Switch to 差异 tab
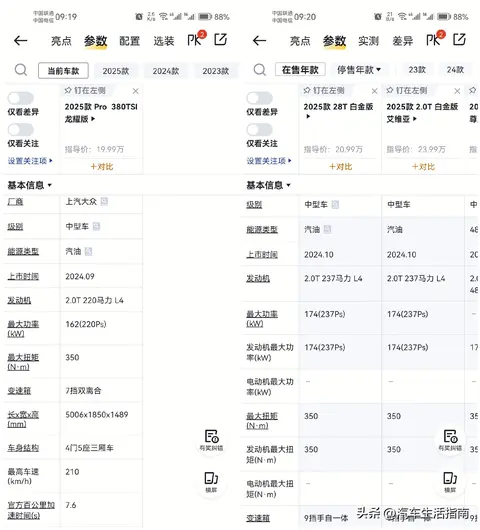The width and height of the screenshot is (480, 530). 402,41
